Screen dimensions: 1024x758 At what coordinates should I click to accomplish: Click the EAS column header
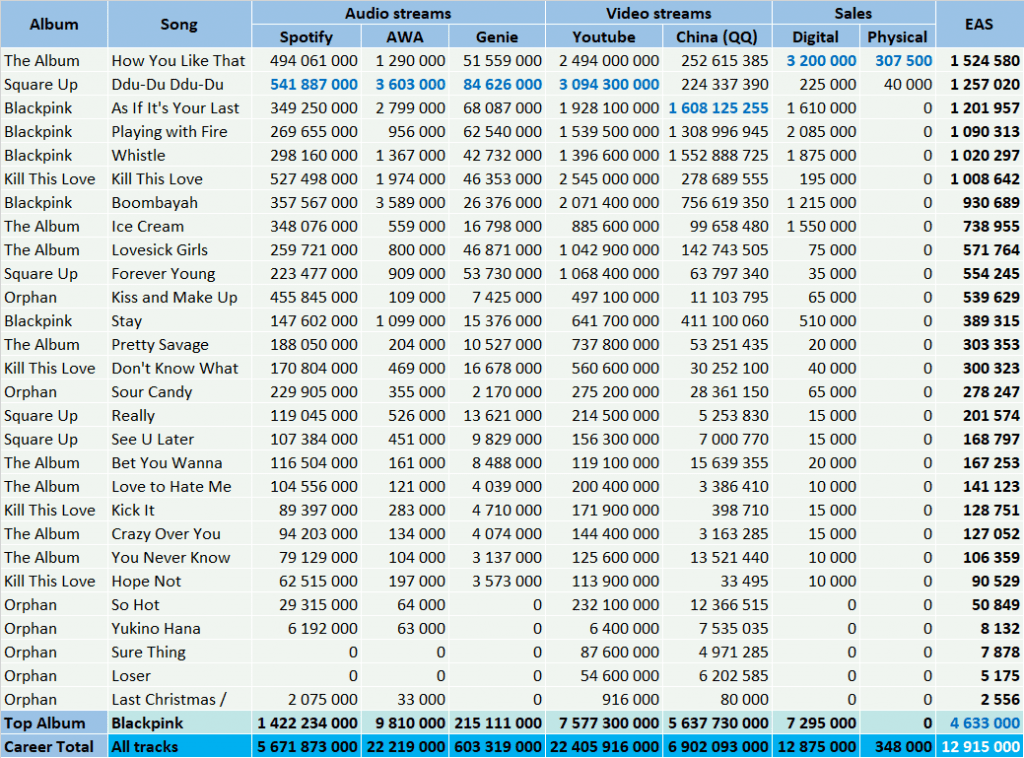[x=979, y=24]
